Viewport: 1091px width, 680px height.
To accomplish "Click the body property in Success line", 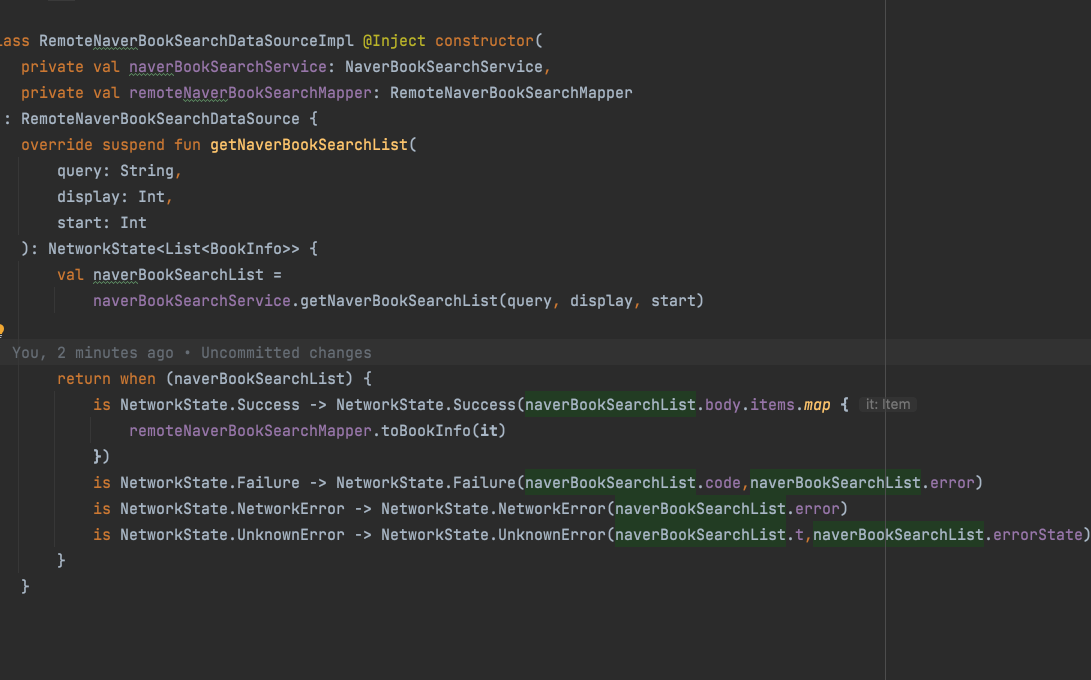I will click(x=722, y=404).
